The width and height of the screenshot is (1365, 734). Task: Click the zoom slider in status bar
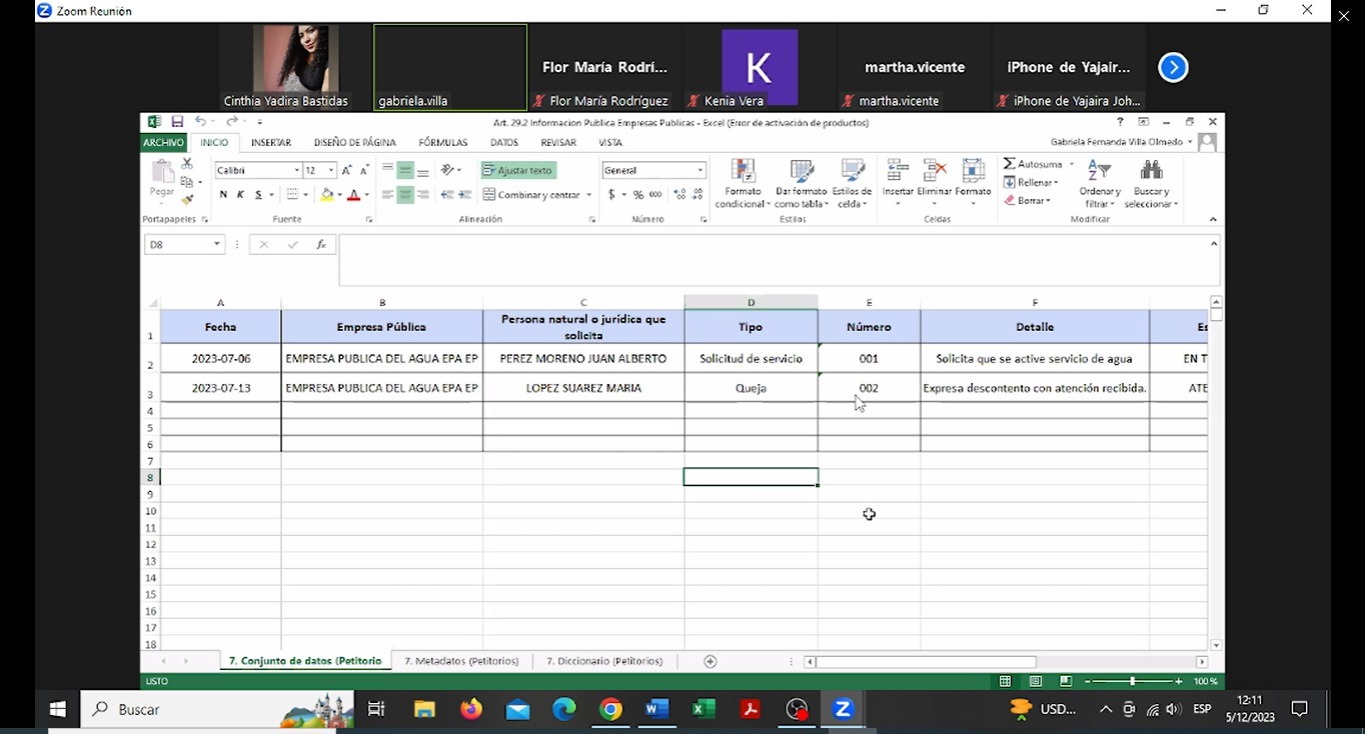[x=1132, y=681]
